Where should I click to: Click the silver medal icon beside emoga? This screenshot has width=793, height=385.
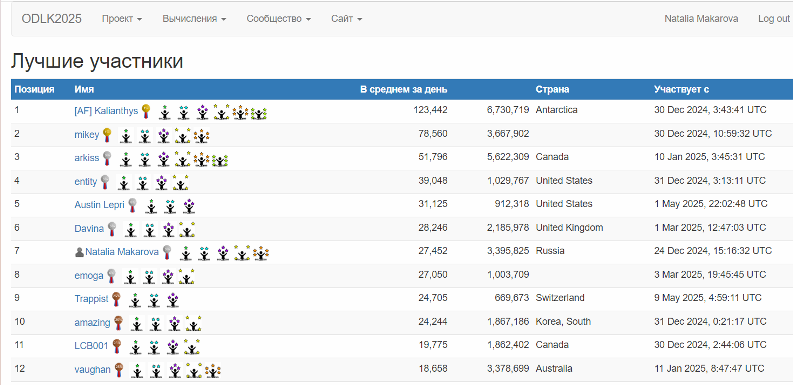(x=111, y=276)
